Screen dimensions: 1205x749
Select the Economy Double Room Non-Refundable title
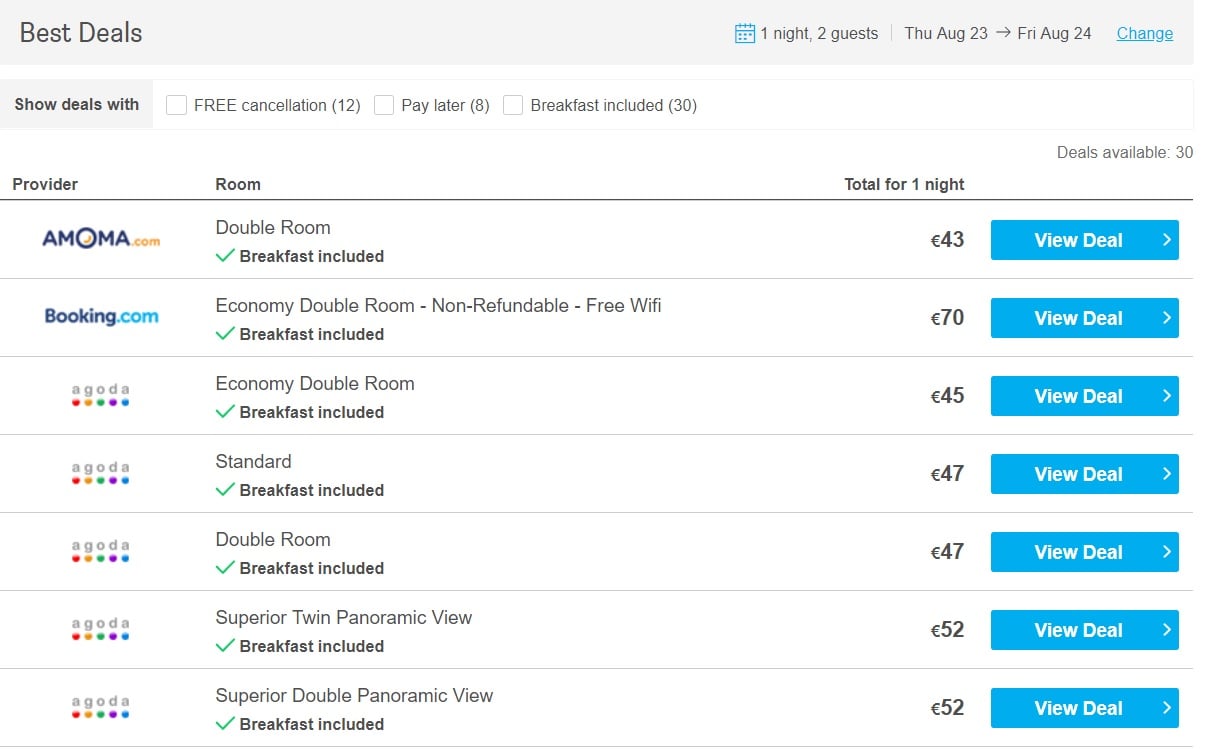[438, 305]
